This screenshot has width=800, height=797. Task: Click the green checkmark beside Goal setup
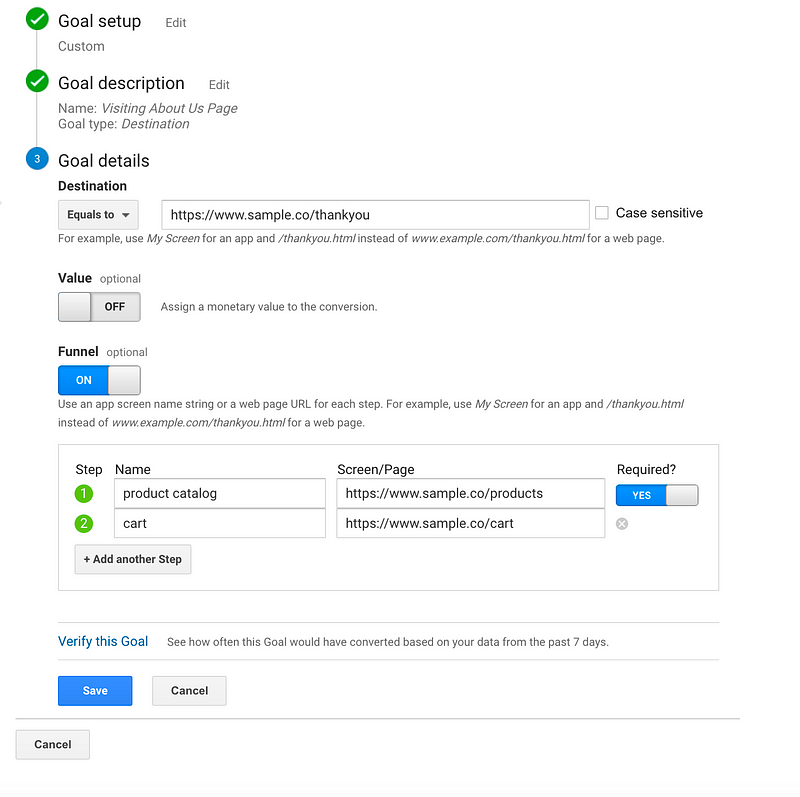(37, 19)
